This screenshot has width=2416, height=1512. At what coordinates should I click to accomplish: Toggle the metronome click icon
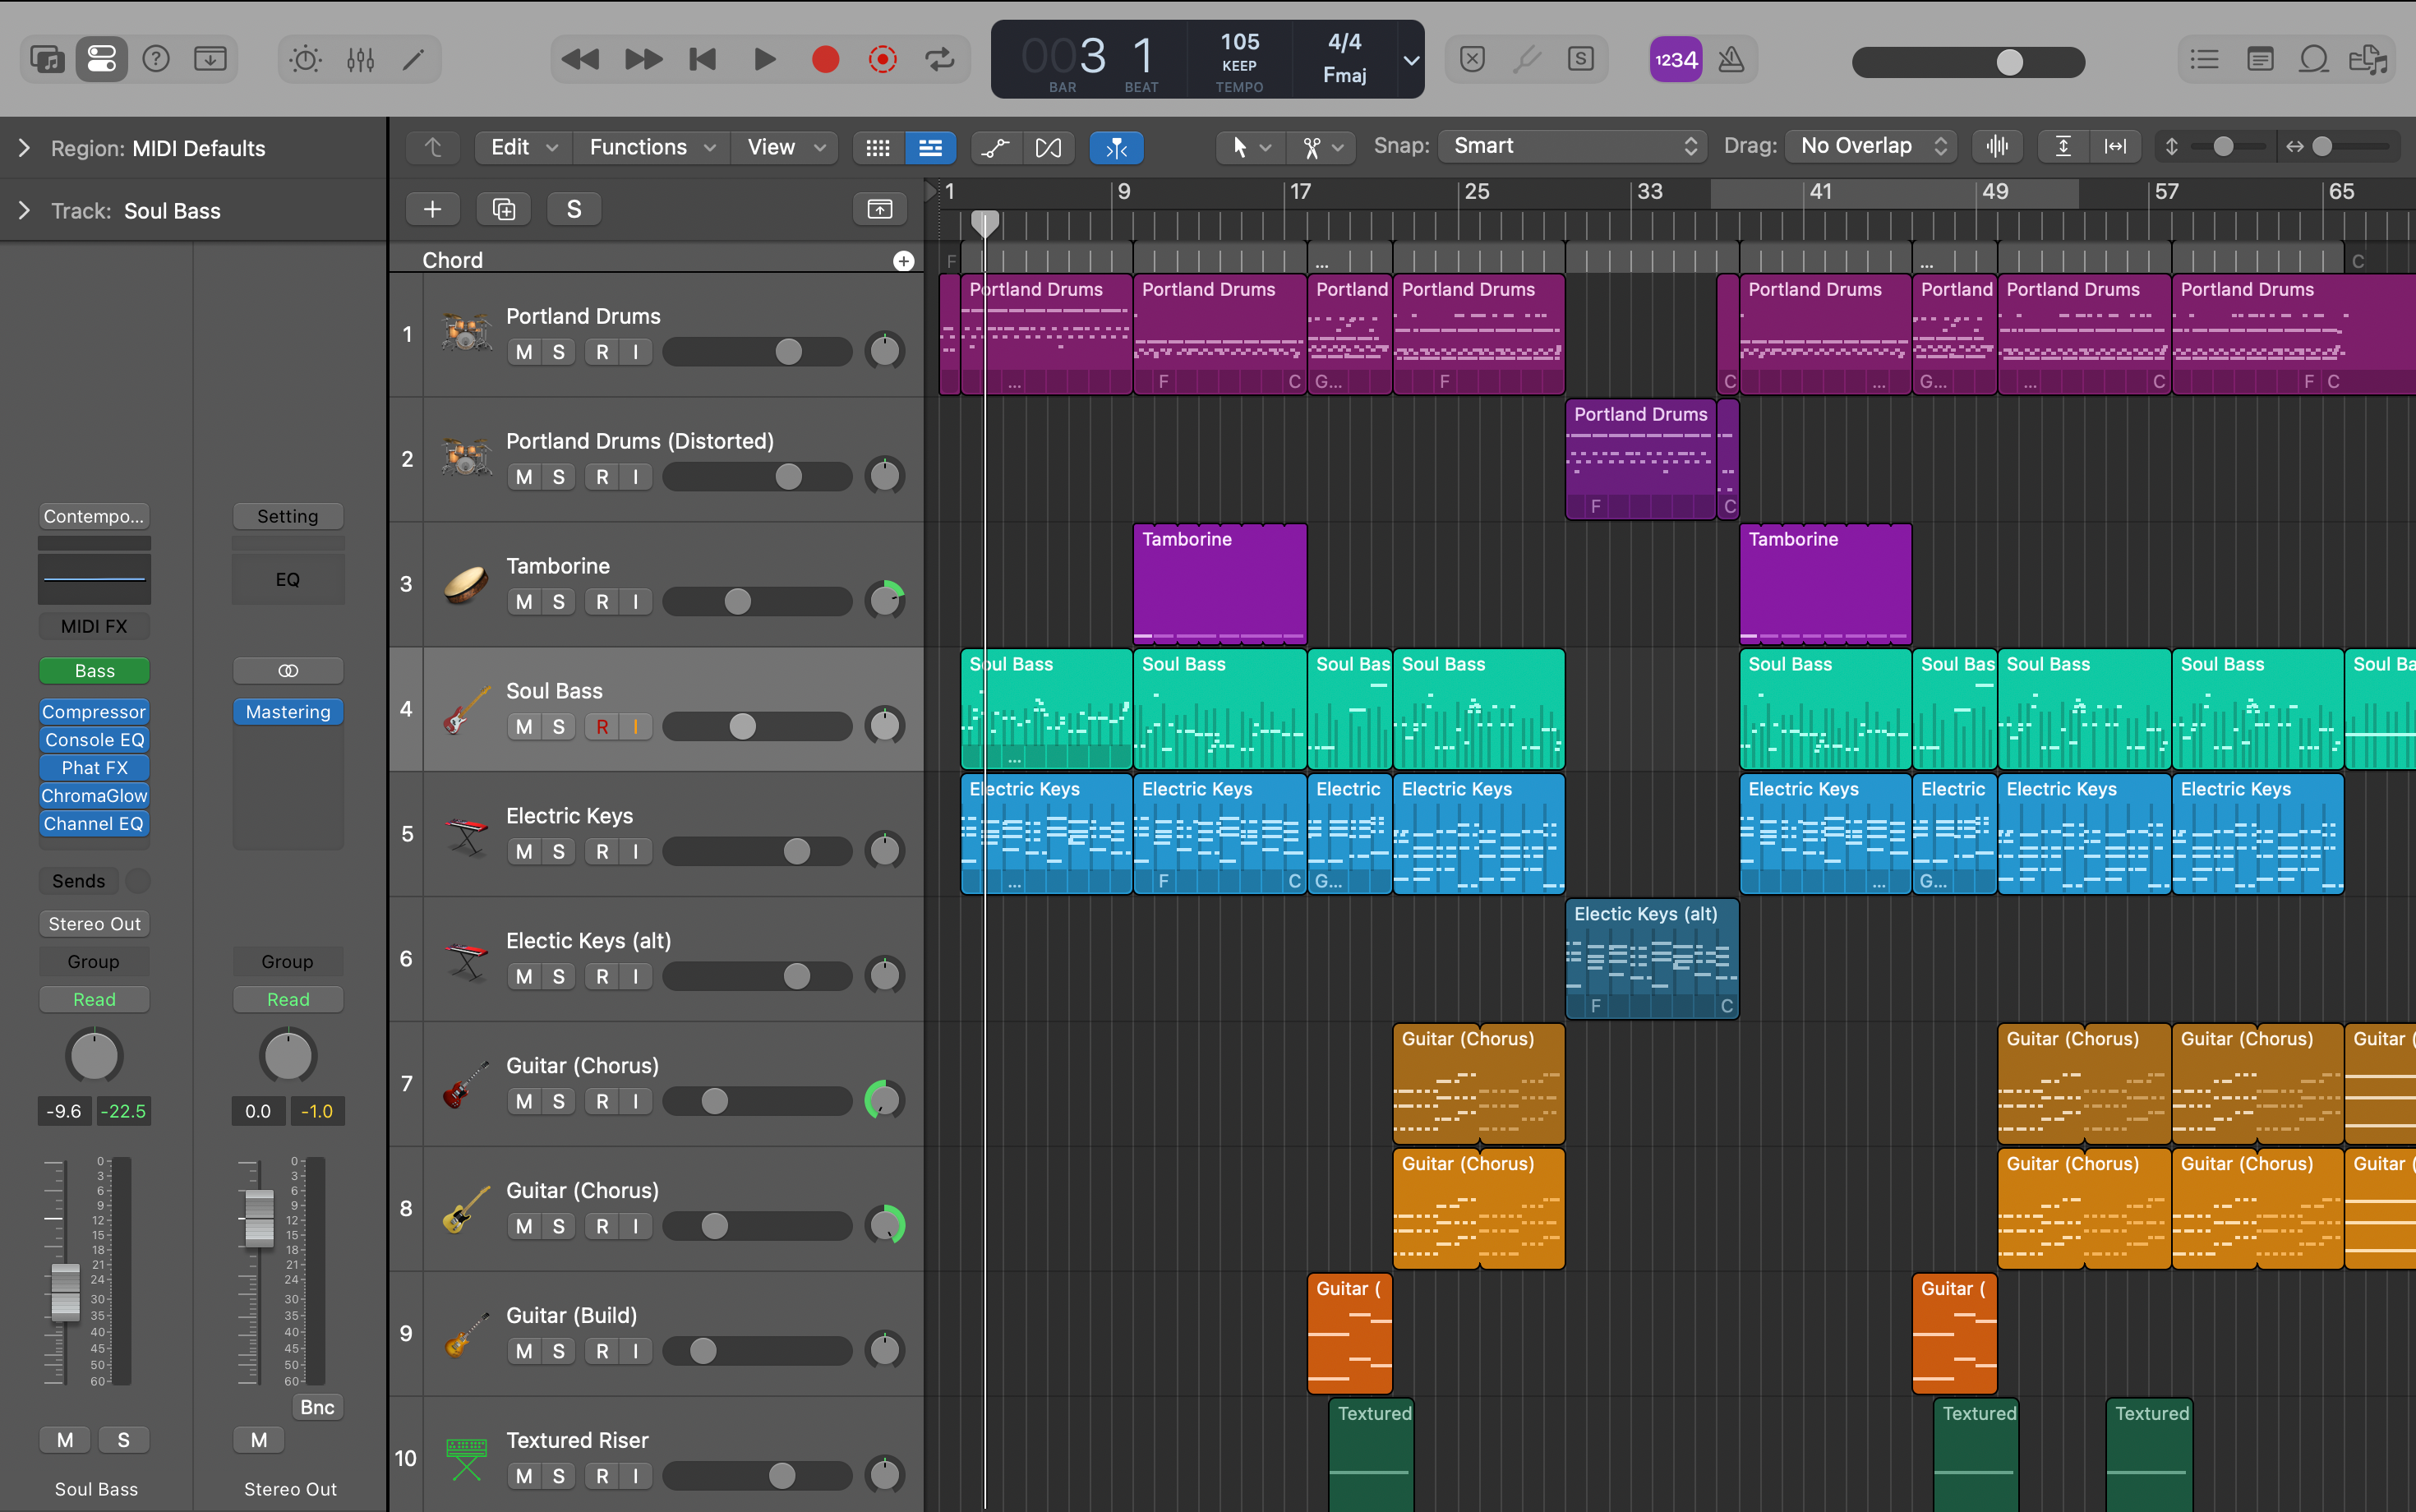pos(1731,60)
